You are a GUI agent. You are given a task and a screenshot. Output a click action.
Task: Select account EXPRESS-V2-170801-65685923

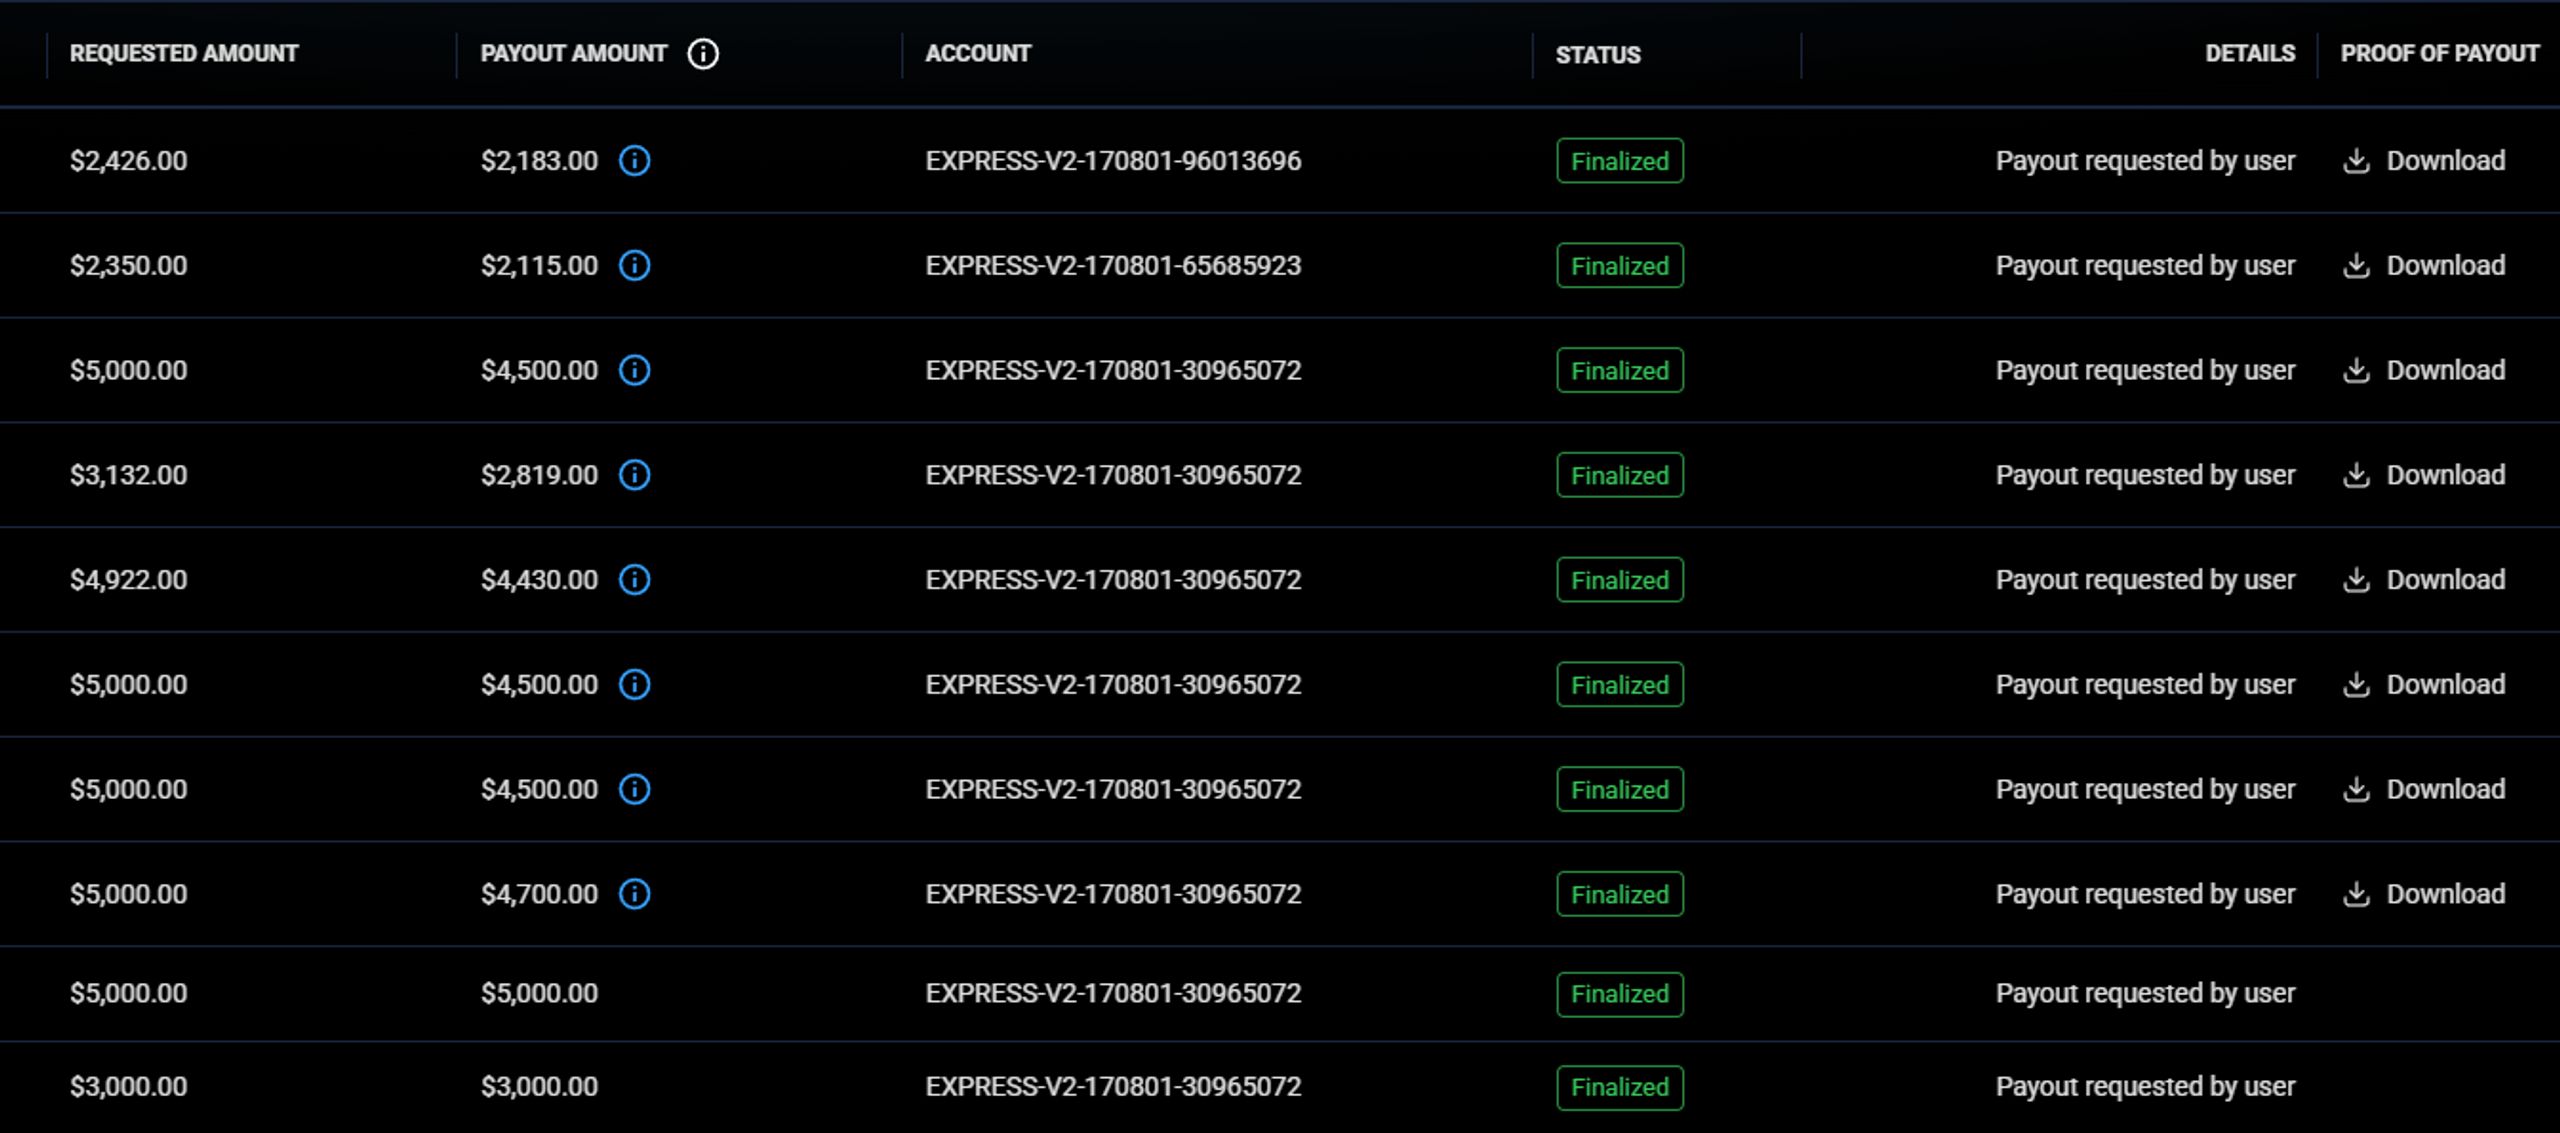point(1113,266)
